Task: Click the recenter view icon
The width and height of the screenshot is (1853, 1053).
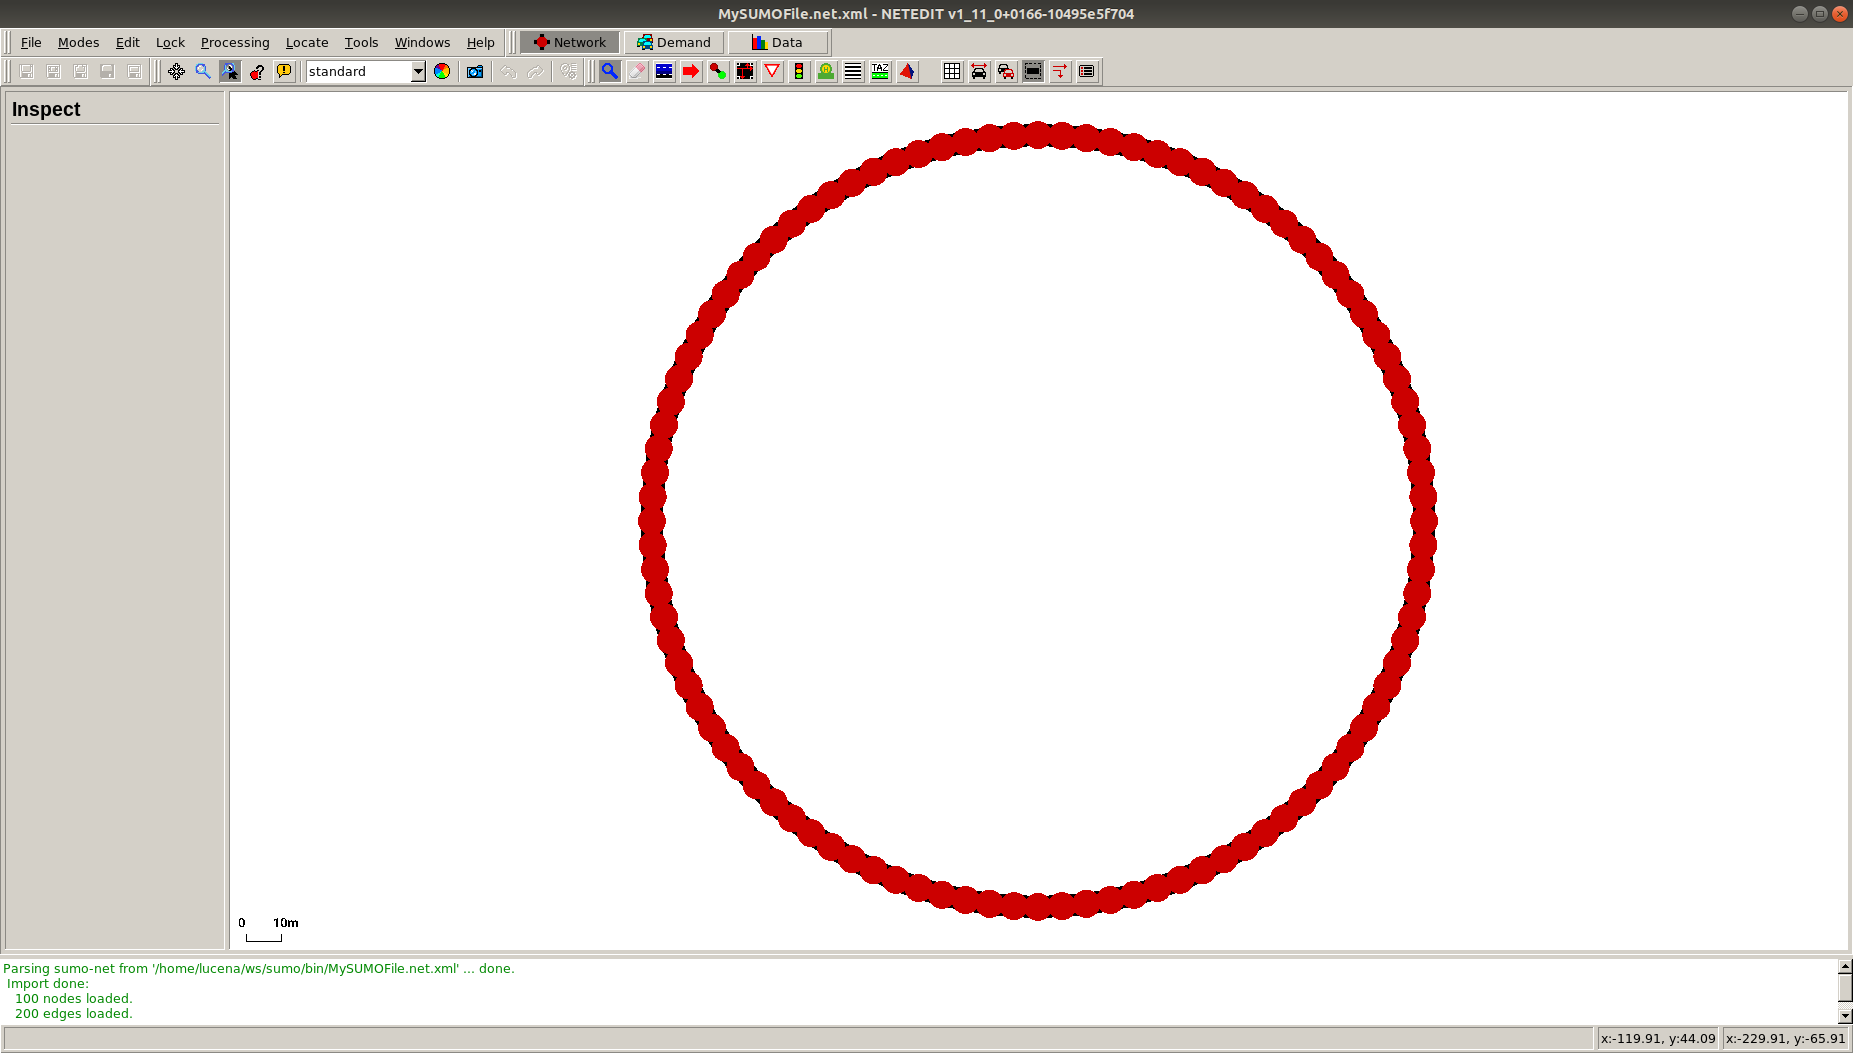Action: pyautogui.click(x=176, y=71)
